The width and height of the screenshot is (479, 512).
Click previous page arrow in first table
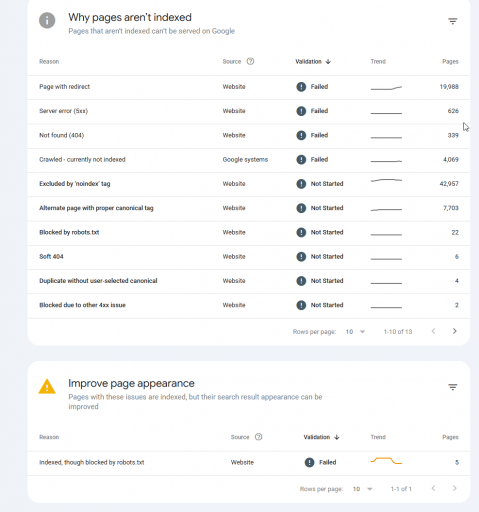coord(433,331)
